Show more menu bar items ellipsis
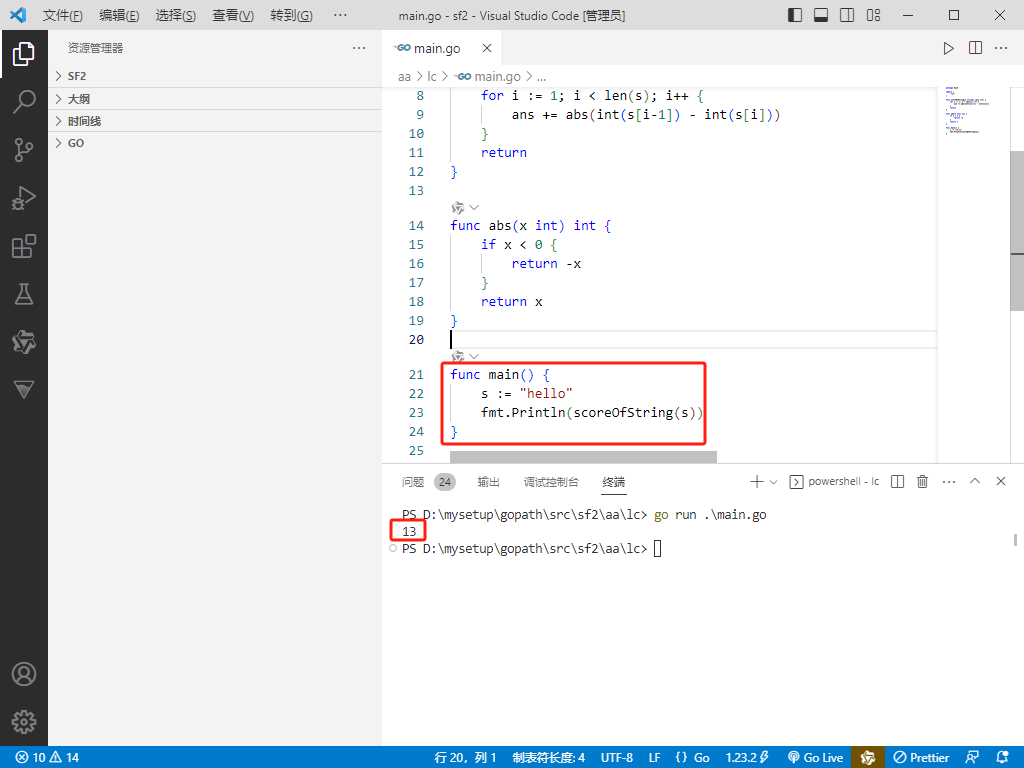 [x=340, y=15]
